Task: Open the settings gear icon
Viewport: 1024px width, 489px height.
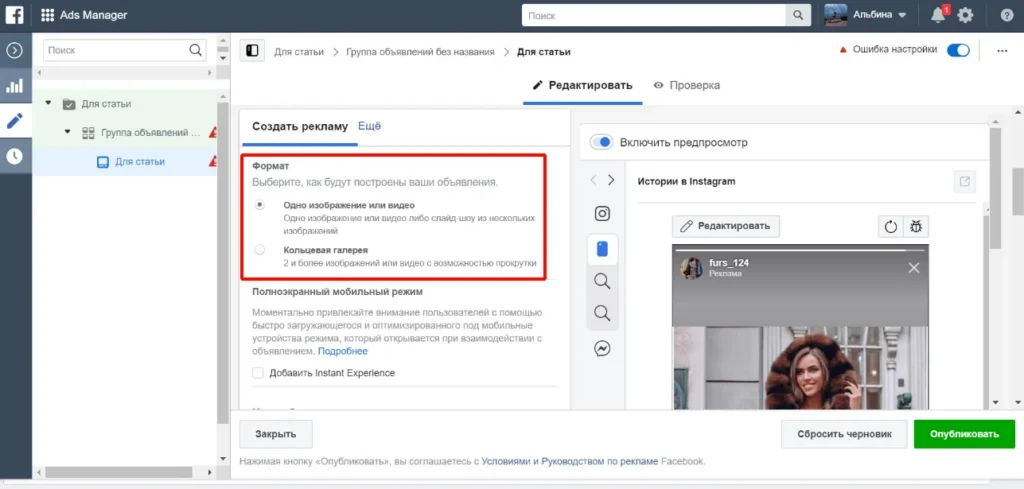Action: 965,15
